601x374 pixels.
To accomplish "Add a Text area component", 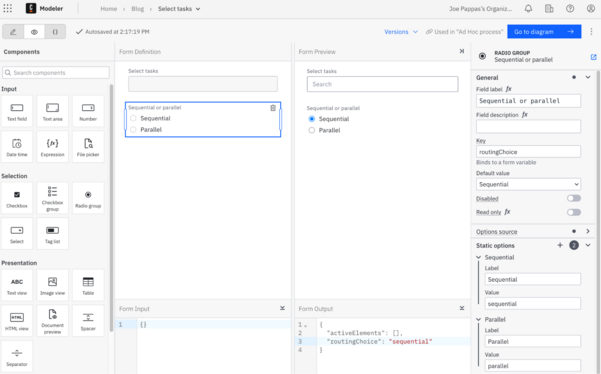I will click(x=53, y=111).
